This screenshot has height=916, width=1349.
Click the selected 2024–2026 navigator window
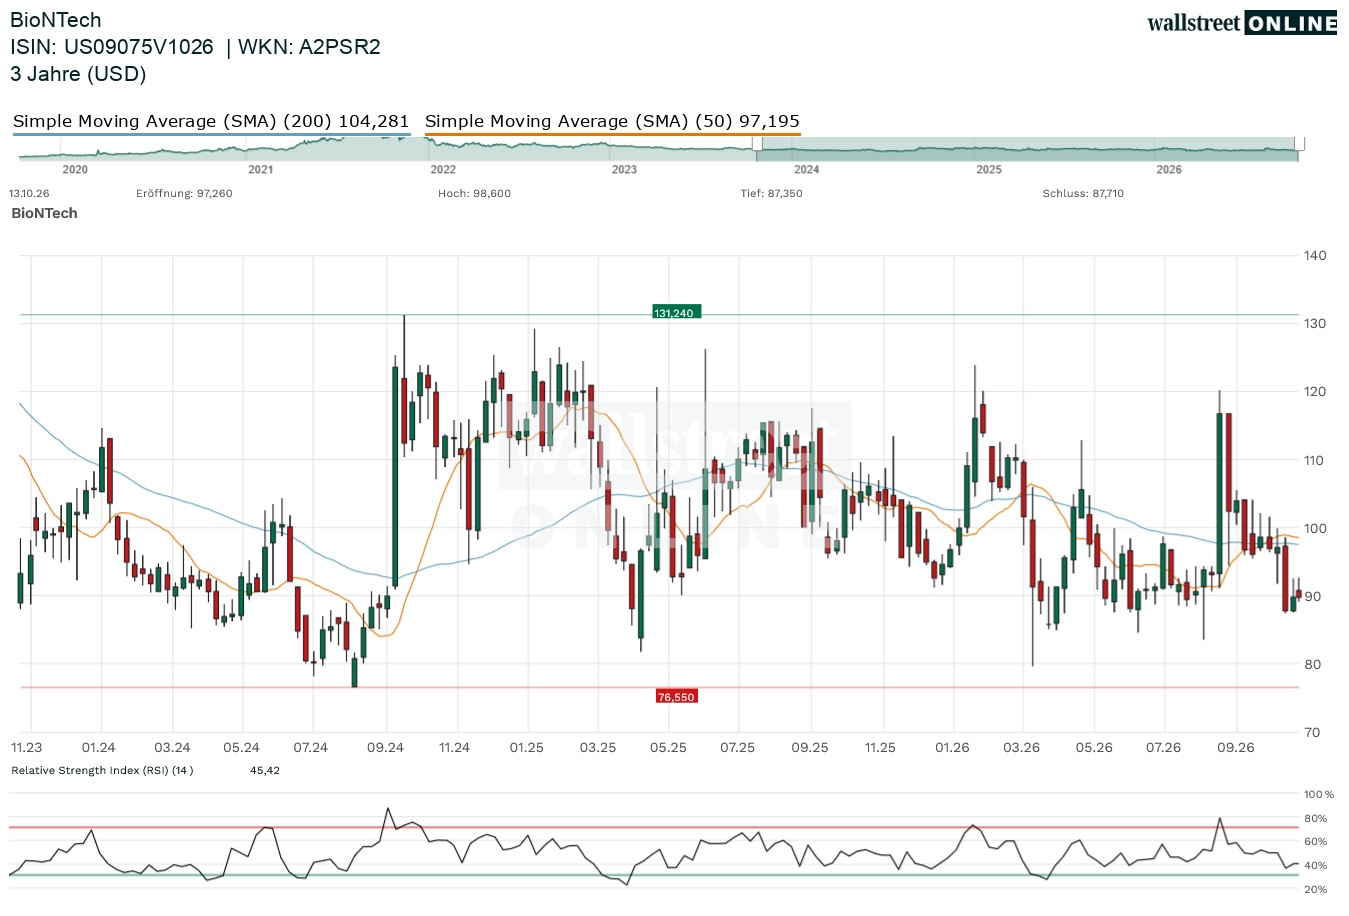point(1028,149)
